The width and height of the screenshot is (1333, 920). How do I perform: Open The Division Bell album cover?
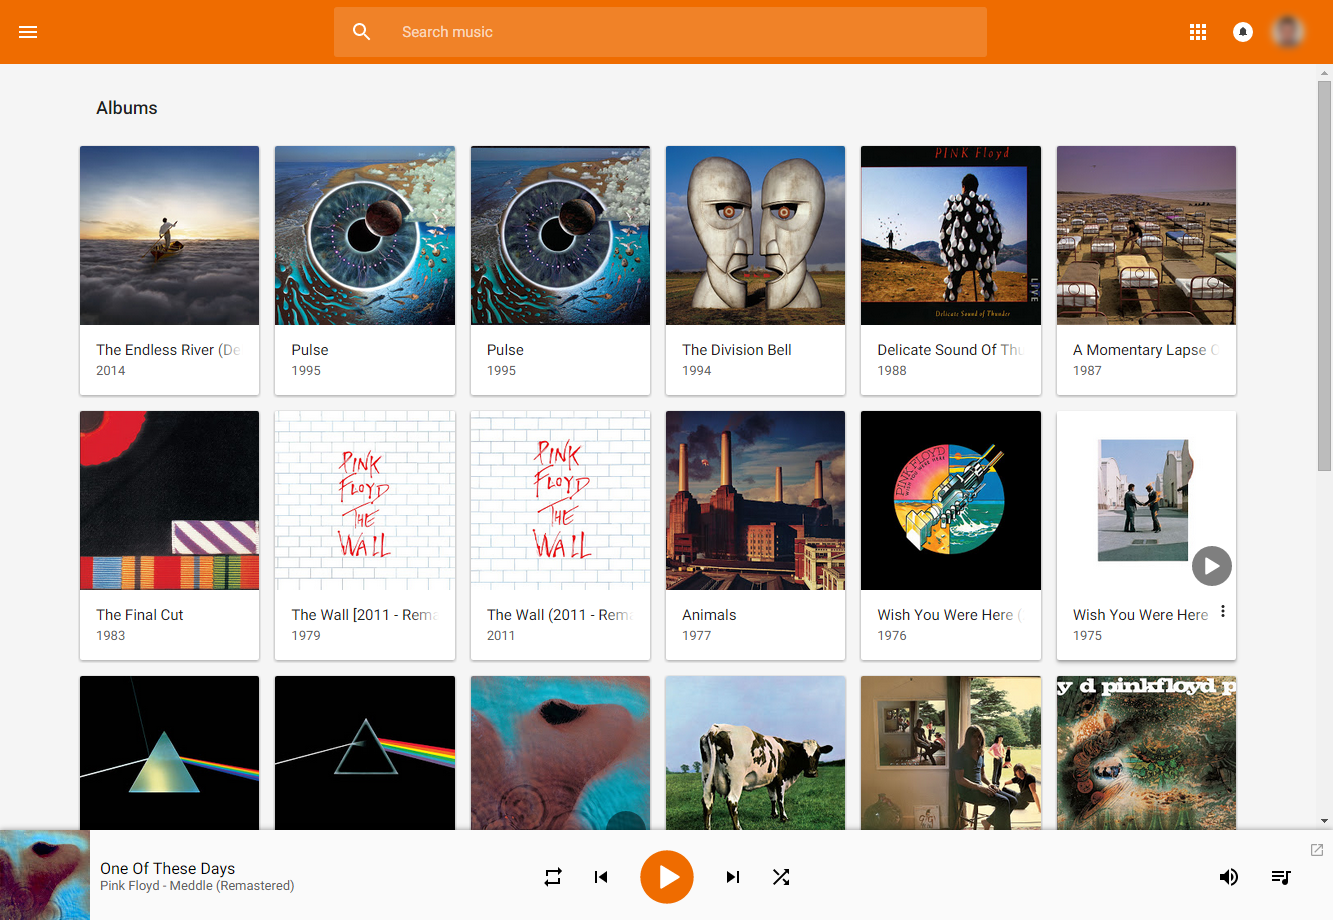pos(756,236)
